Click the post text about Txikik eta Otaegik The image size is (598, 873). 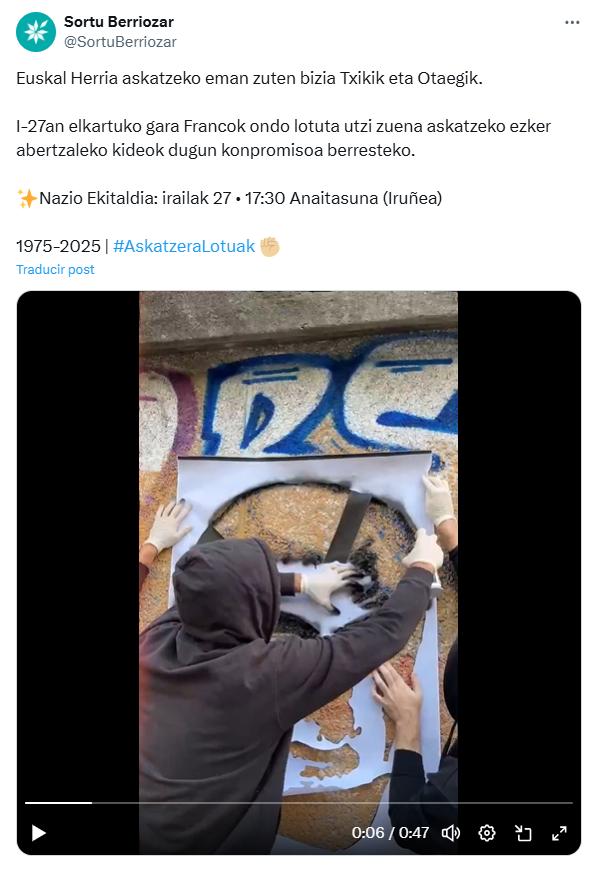pos(249,78)
